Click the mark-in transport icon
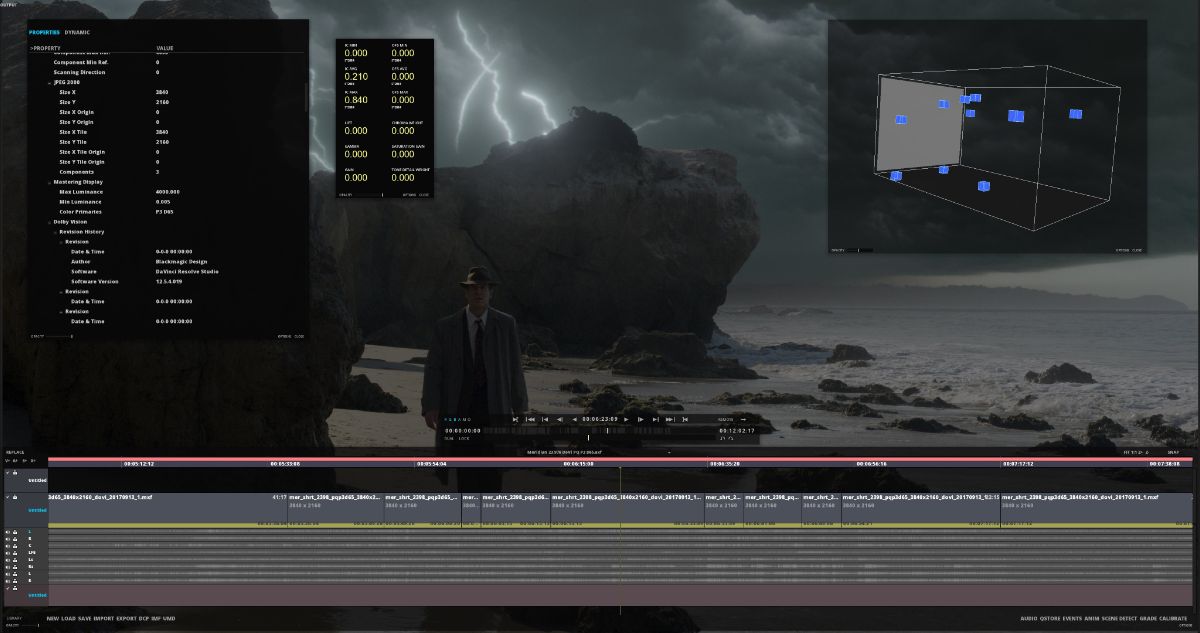The height and width of the screenshot is (633, 1200). (x=515, y=419)
